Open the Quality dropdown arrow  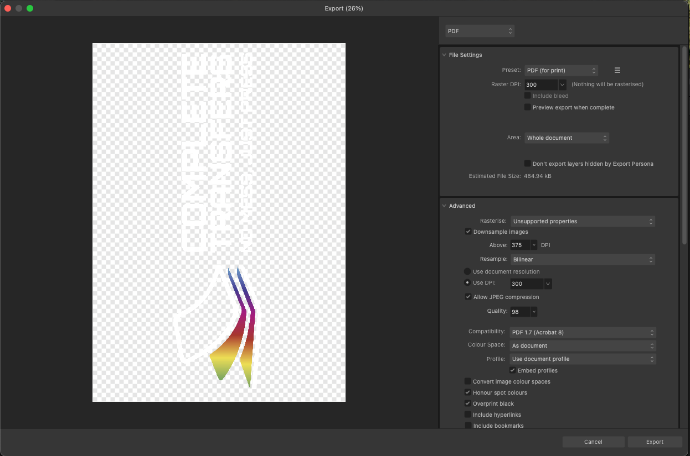point(534,312)
